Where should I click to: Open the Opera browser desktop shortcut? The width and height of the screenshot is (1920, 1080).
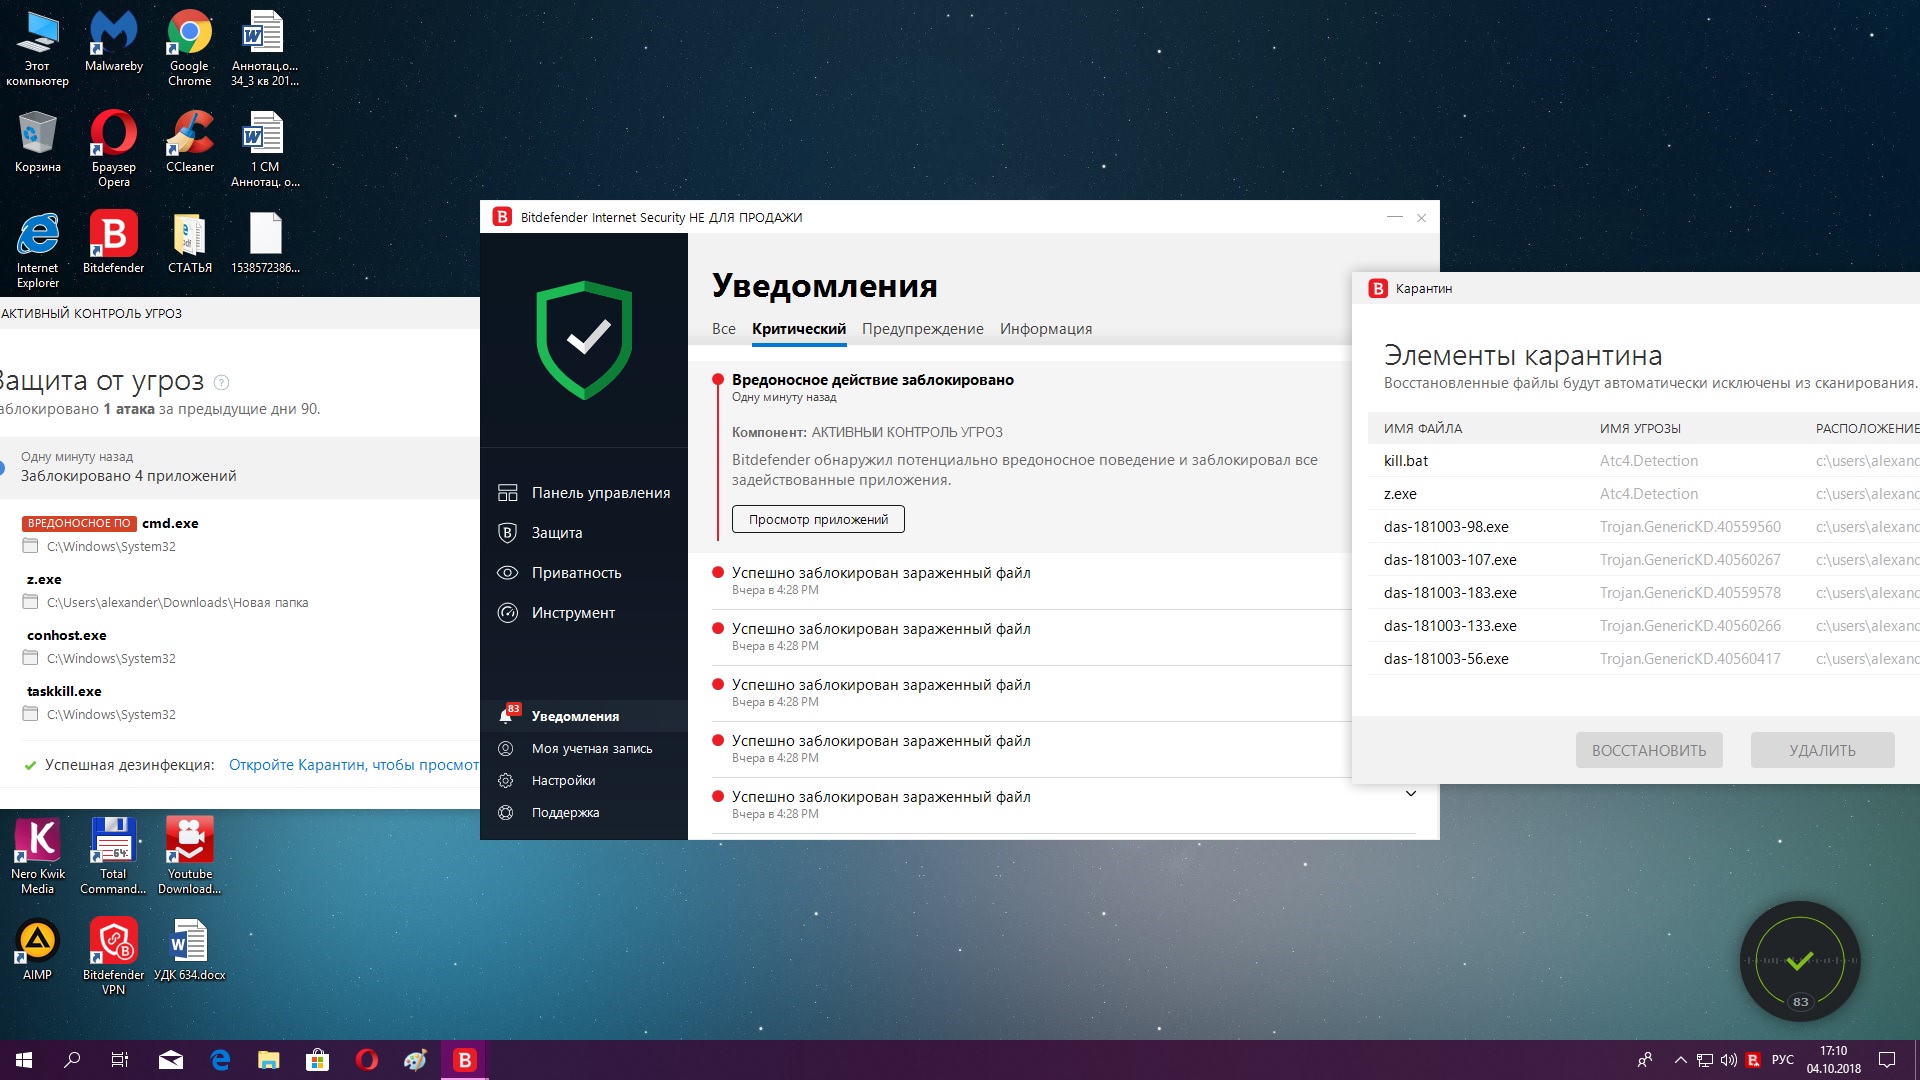114,149
